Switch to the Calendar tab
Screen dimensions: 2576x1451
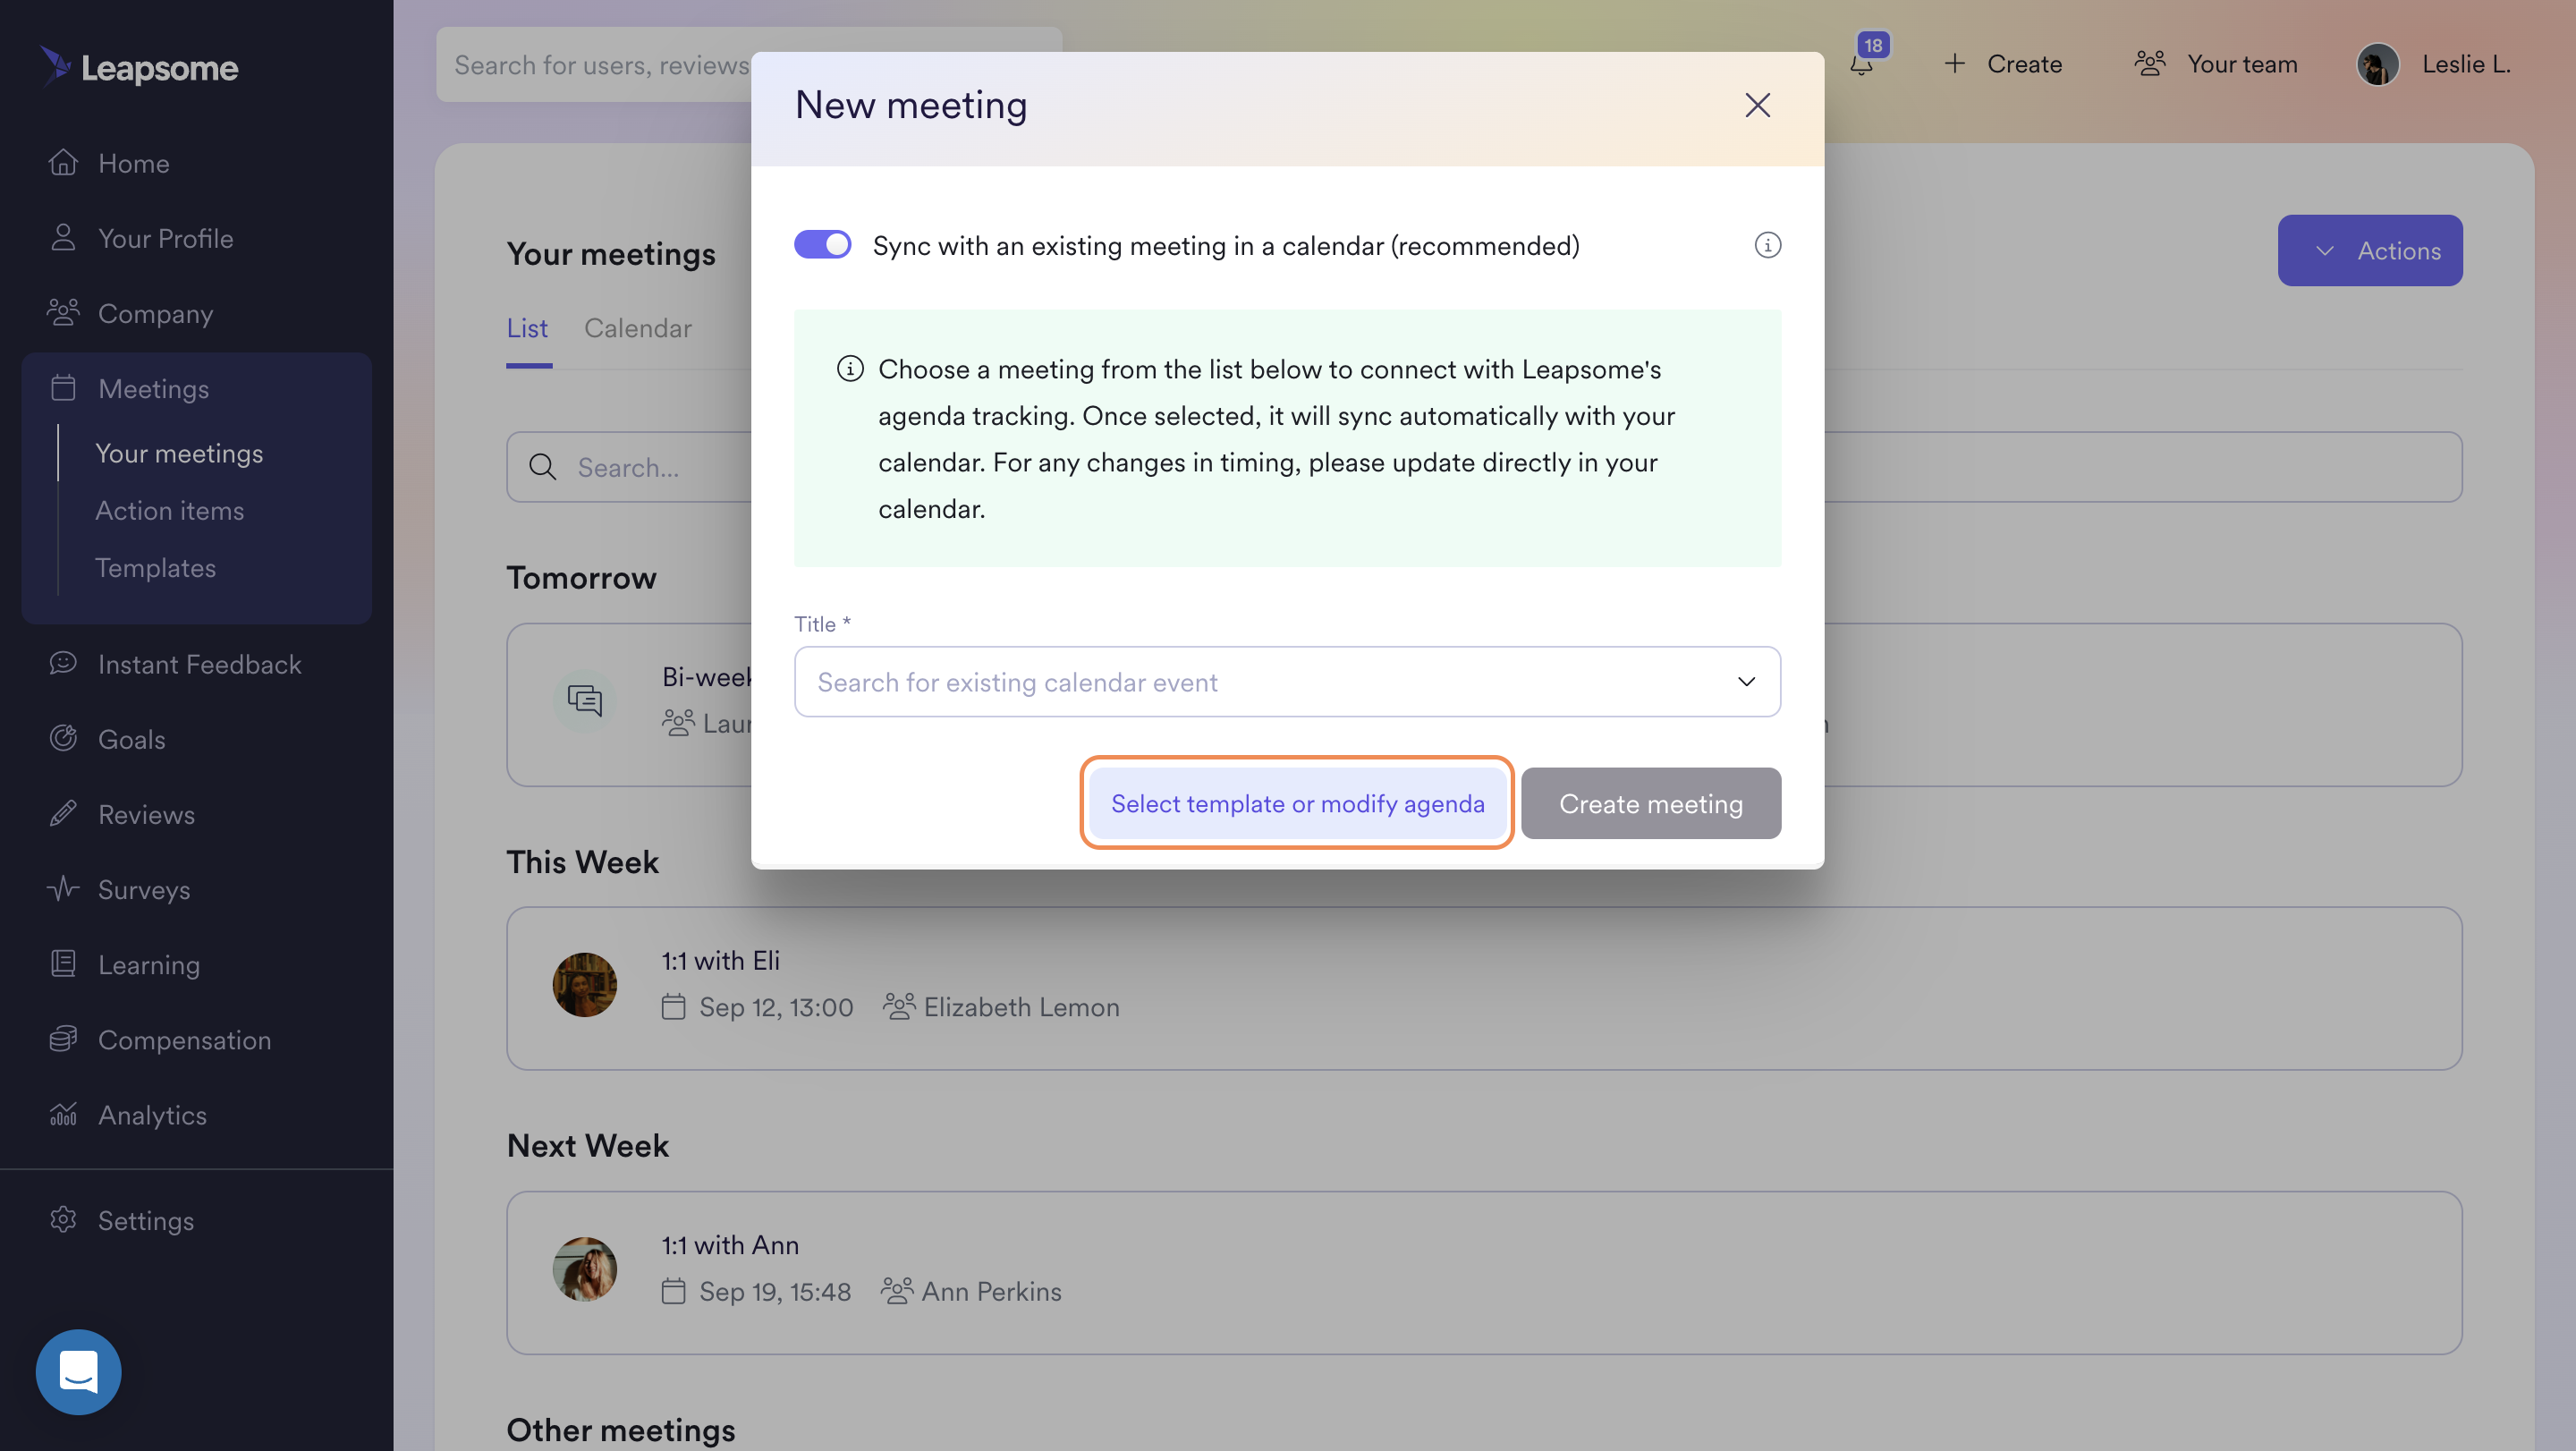point(637,328)
